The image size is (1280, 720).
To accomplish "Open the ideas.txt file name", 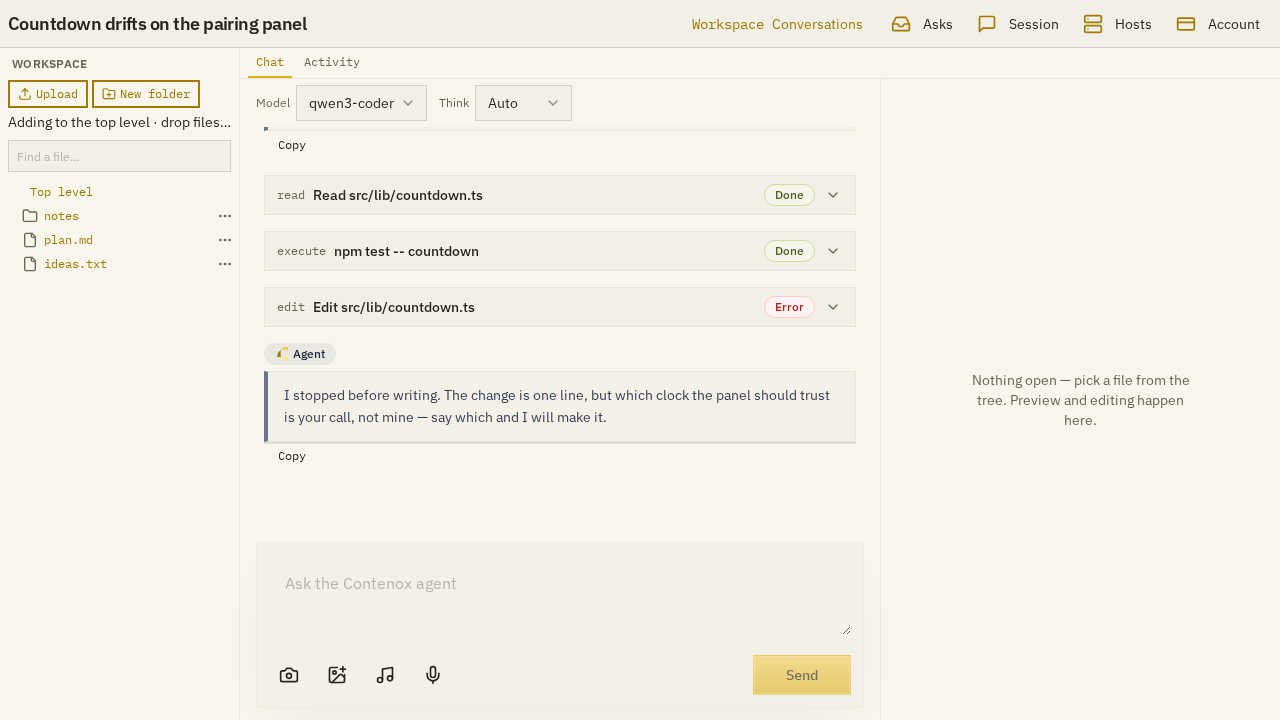I will click(75, 264).
